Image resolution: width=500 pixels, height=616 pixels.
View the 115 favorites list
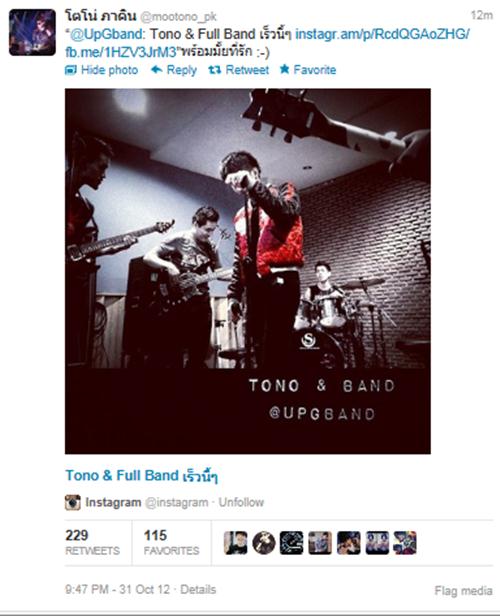pyautogui.click(x=171, y=543)
